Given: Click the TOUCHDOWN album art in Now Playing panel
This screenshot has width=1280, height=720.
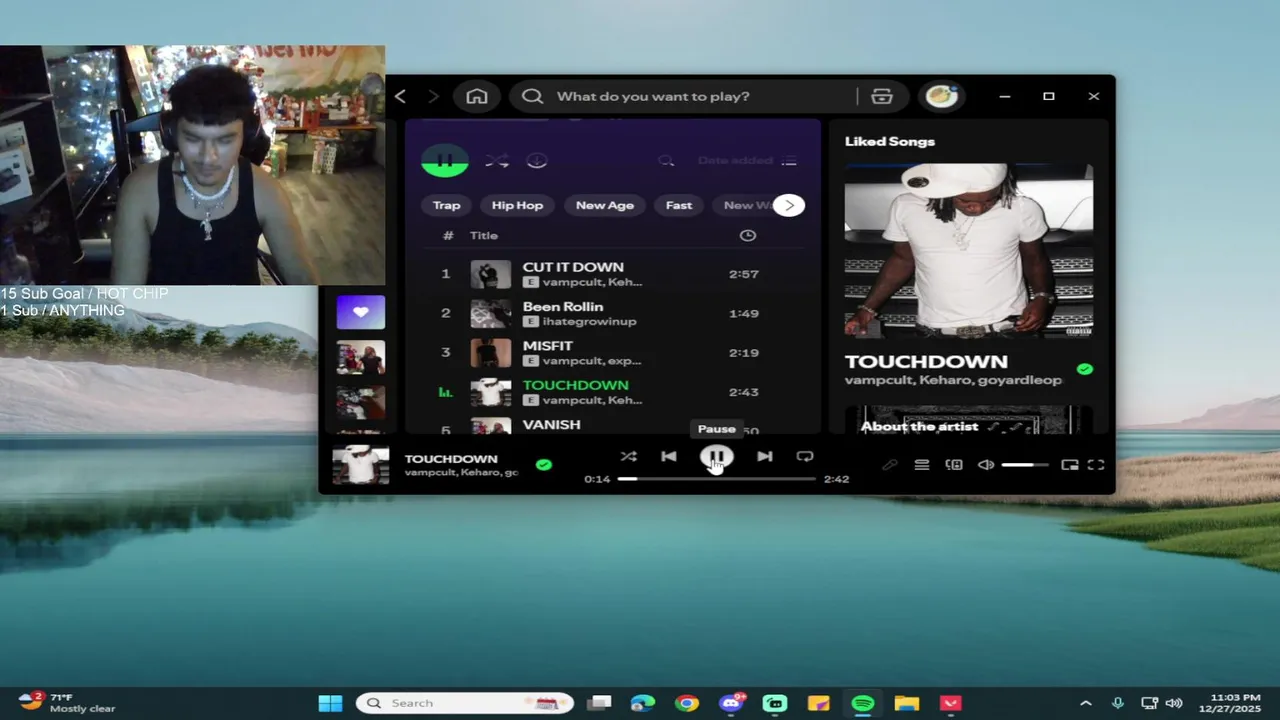Looking at the screenshot, I should point(968,250).
